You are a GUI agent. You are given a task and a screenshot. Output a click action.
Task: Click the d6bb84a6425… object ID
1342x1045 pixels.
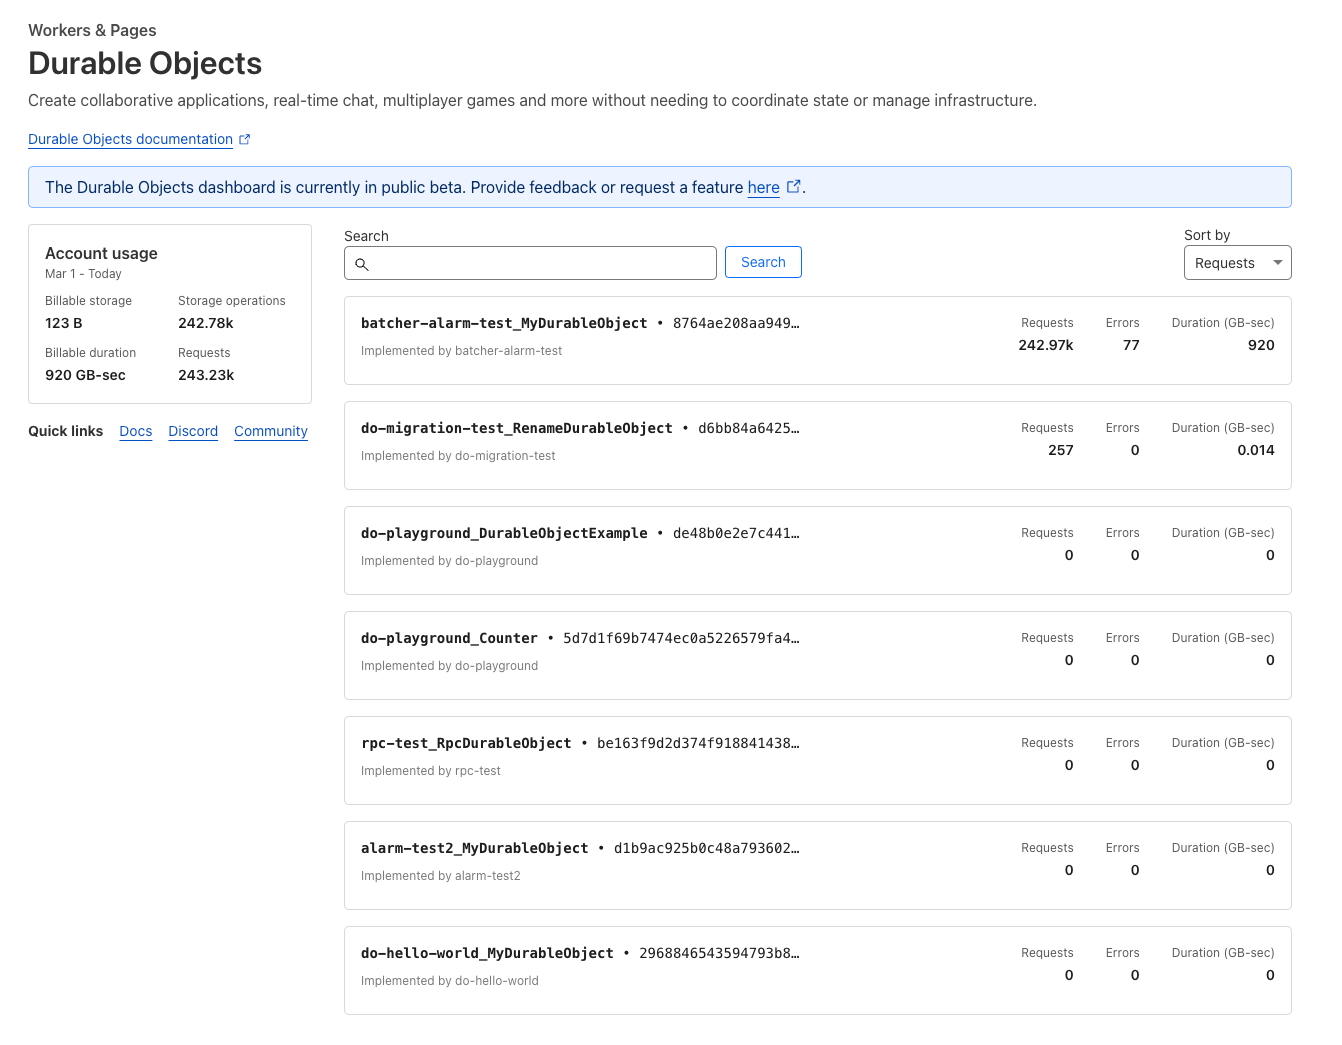(x=749, y=428)
